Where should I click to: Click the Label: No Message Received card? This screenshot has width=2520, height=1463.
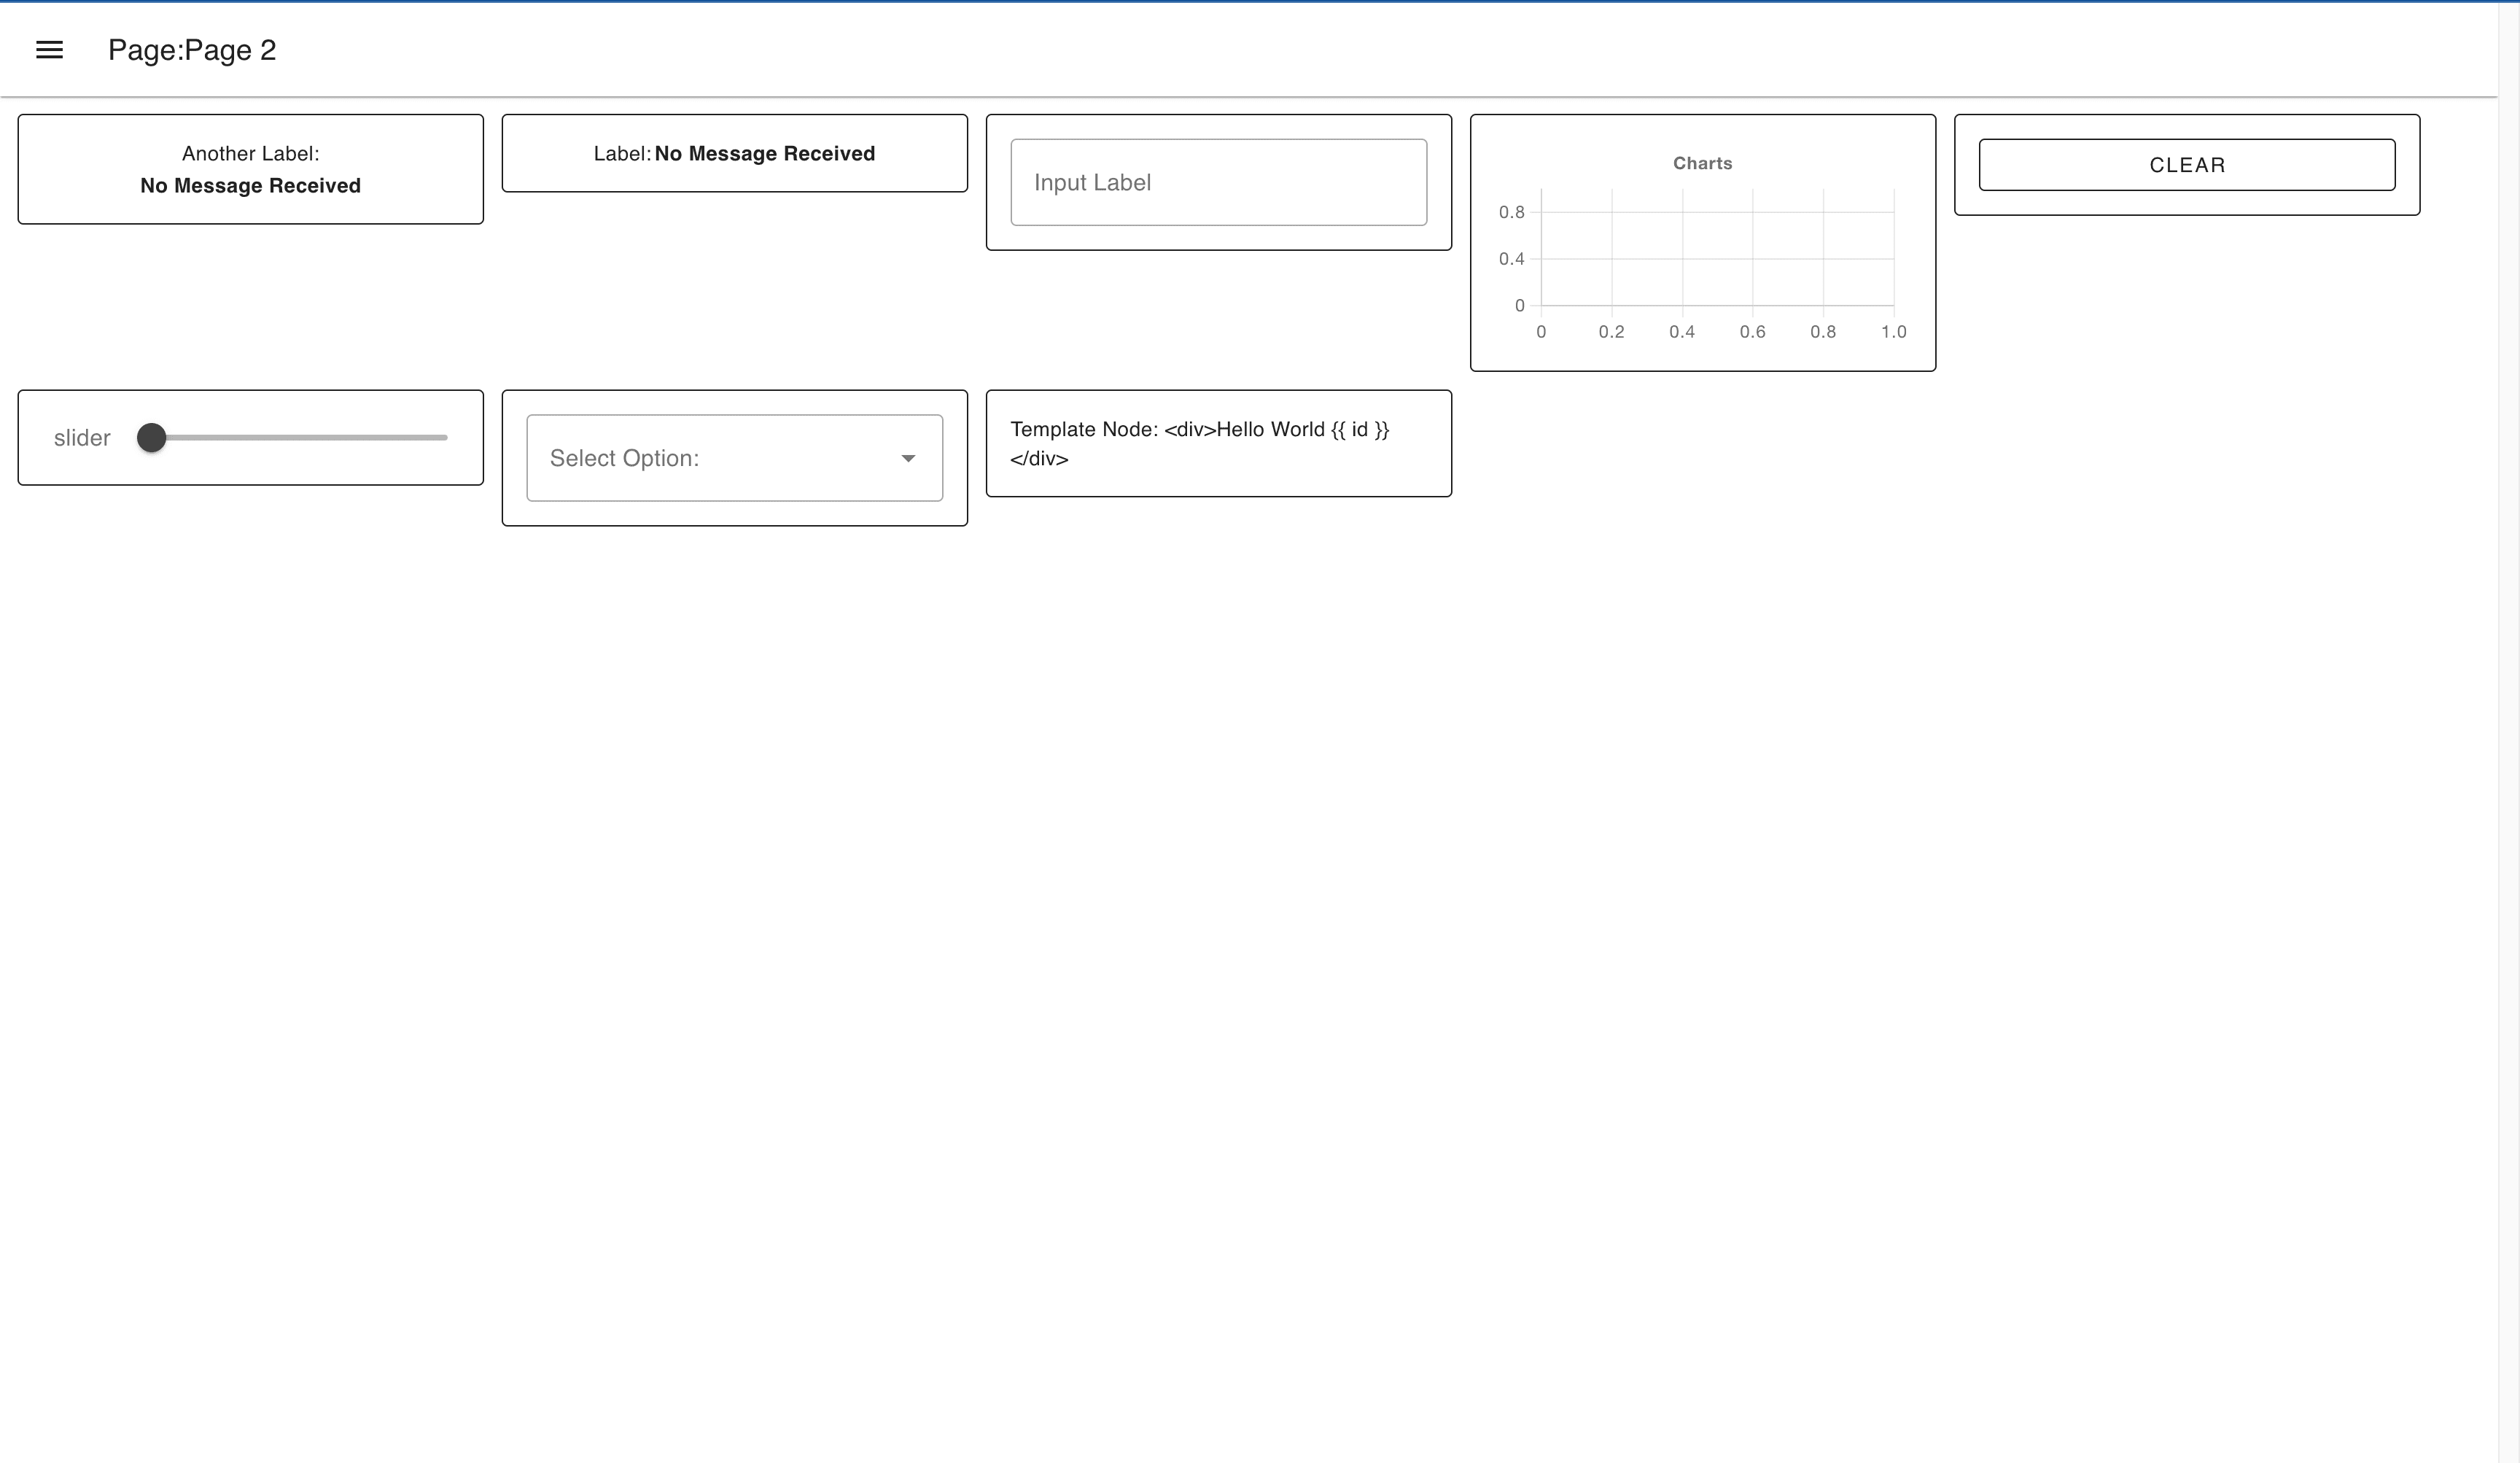pos(734,153)
